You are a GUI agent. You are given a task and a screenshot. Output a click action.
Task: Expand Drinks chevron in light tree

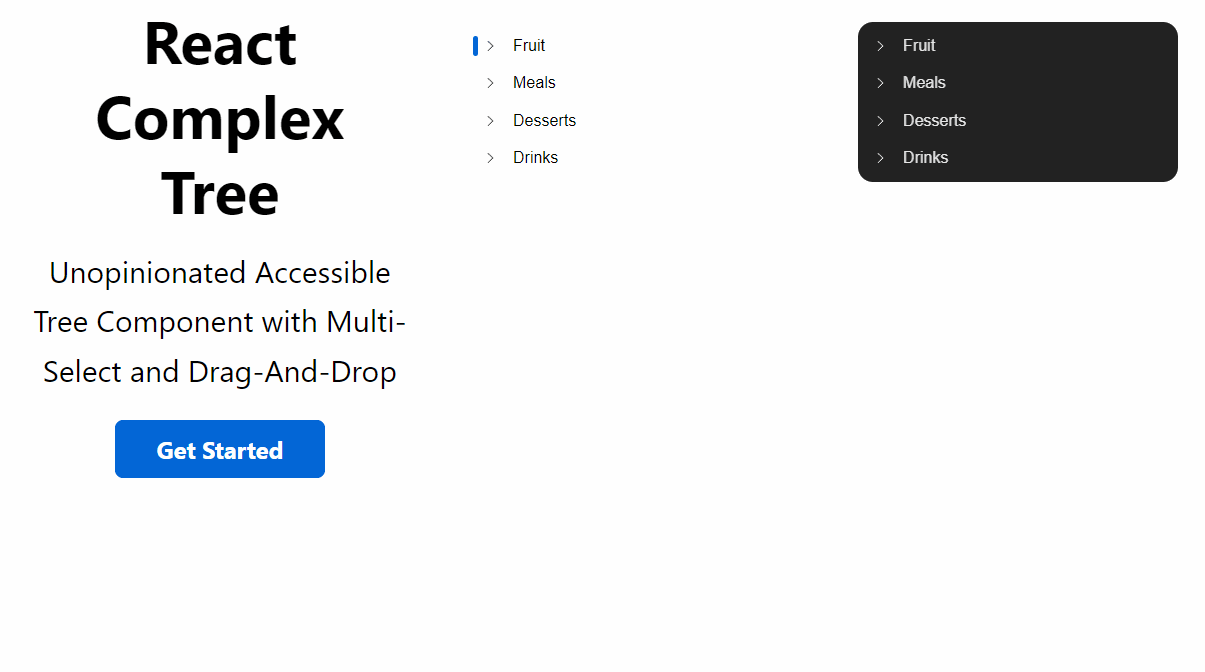(490, 158)
